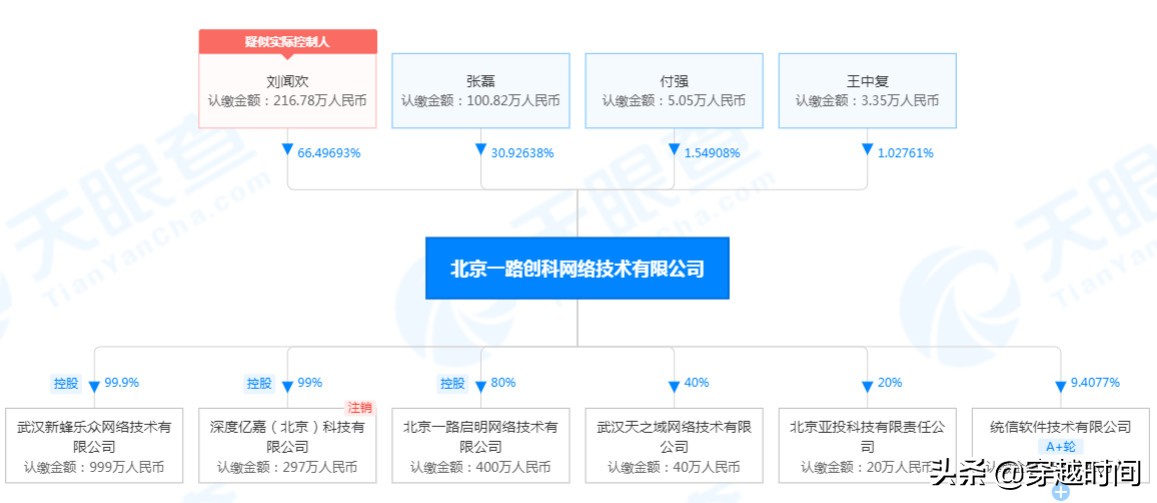Screen dimensions: 1157x503
Task: Click the arrow above 武汉新蜂乐众 card
Action: 94,386
